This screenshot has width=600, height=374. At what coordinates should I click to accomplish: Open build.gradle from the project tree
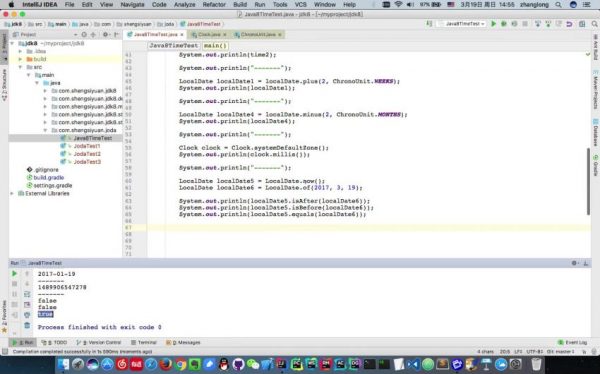pos(49,178)
